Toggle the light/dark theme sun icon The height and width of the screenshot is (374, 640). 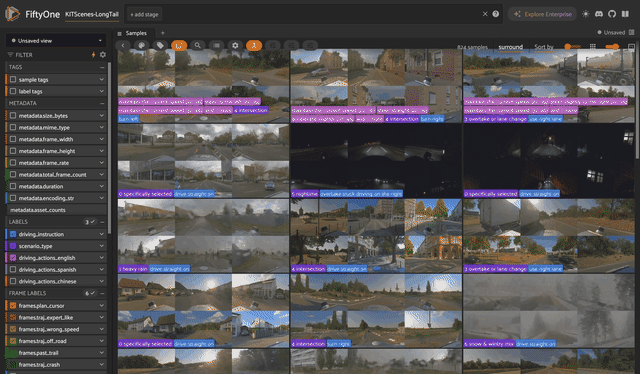[586, 14]
